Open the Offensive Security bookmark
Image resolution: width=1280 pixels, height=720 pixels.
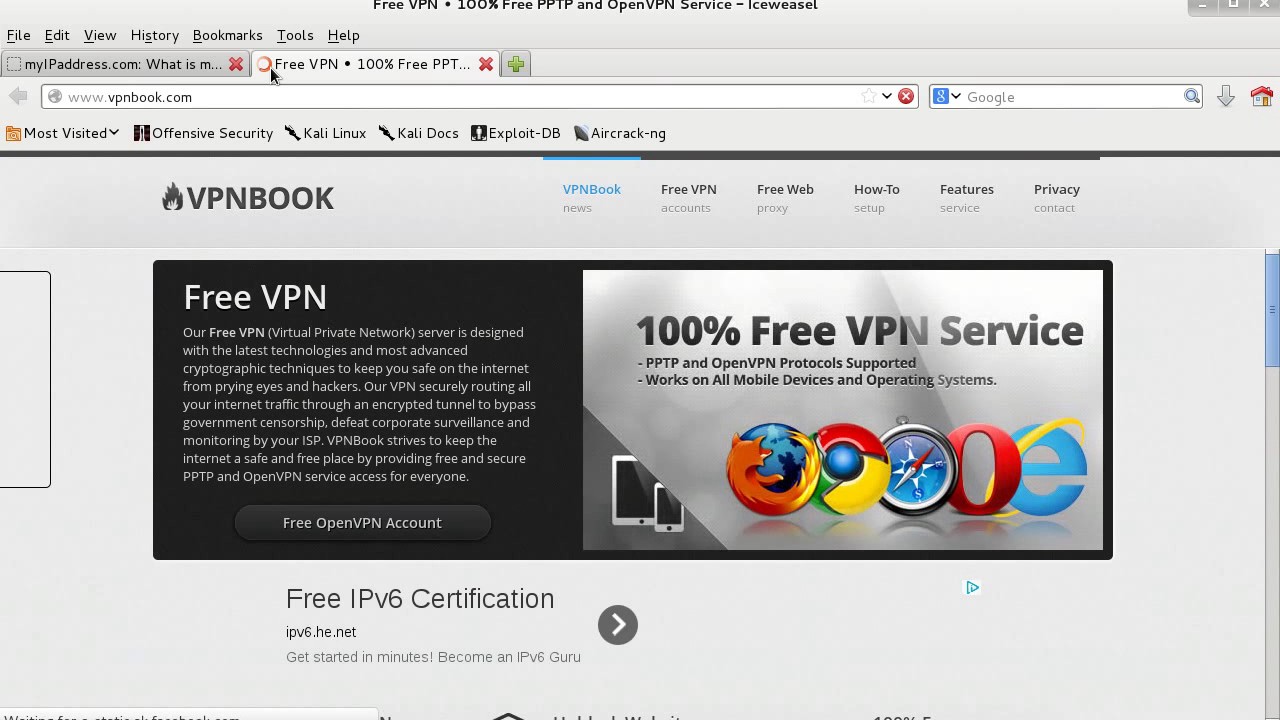(x=203, y=133)
